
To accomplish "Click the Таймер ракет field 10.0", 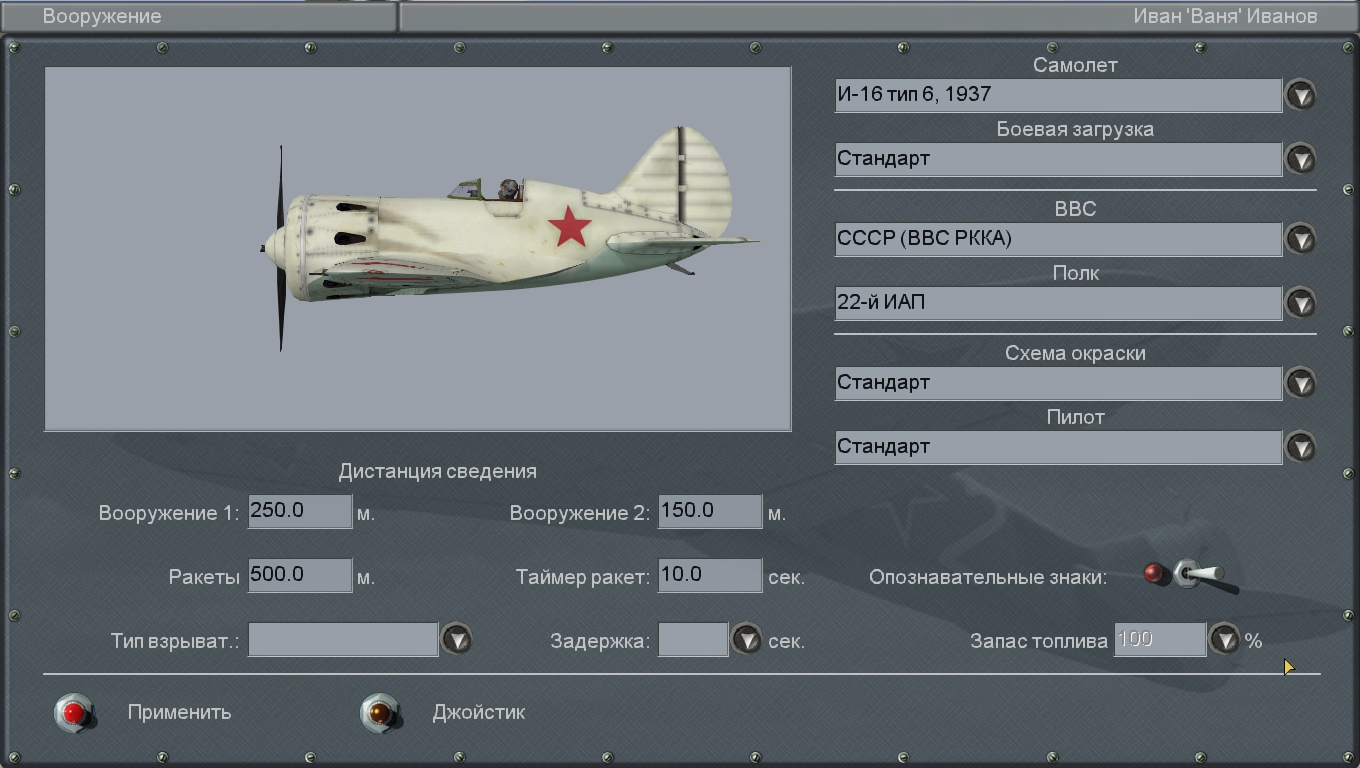I will 710,575.
